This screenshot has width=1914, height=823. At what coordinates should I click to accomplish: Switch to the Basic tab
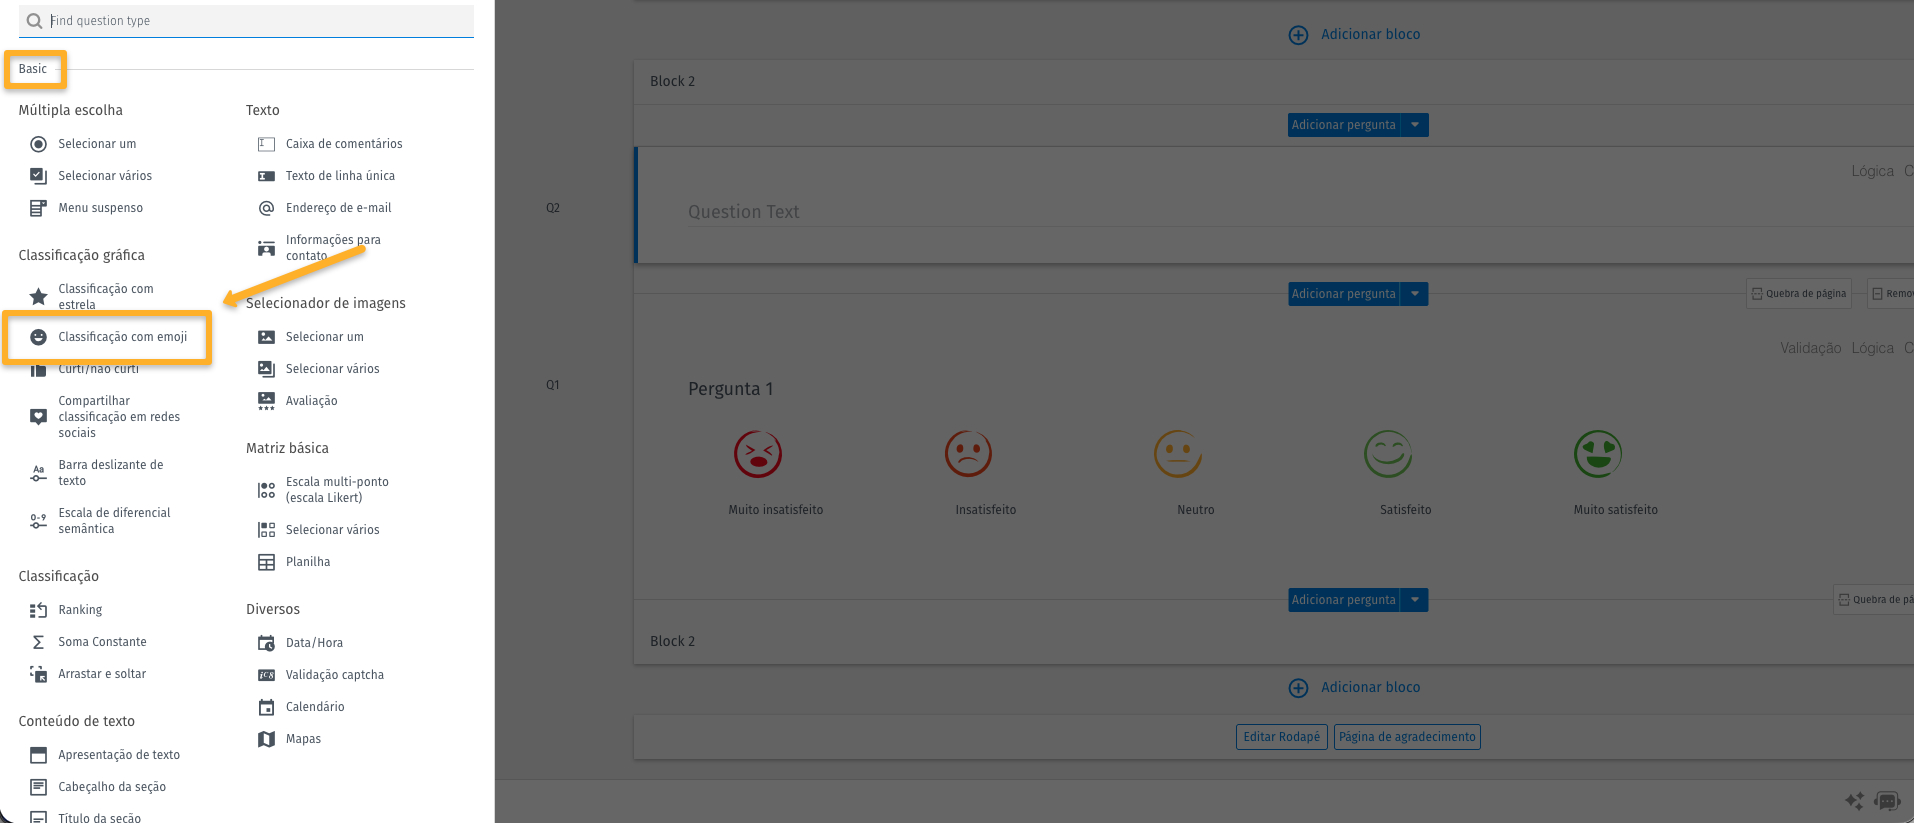tap(33, 69)
